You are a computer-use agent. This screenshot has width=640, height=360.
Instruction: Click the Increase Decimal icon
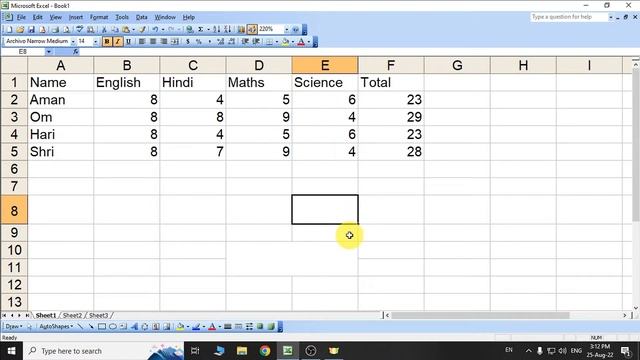coord(220,41)
